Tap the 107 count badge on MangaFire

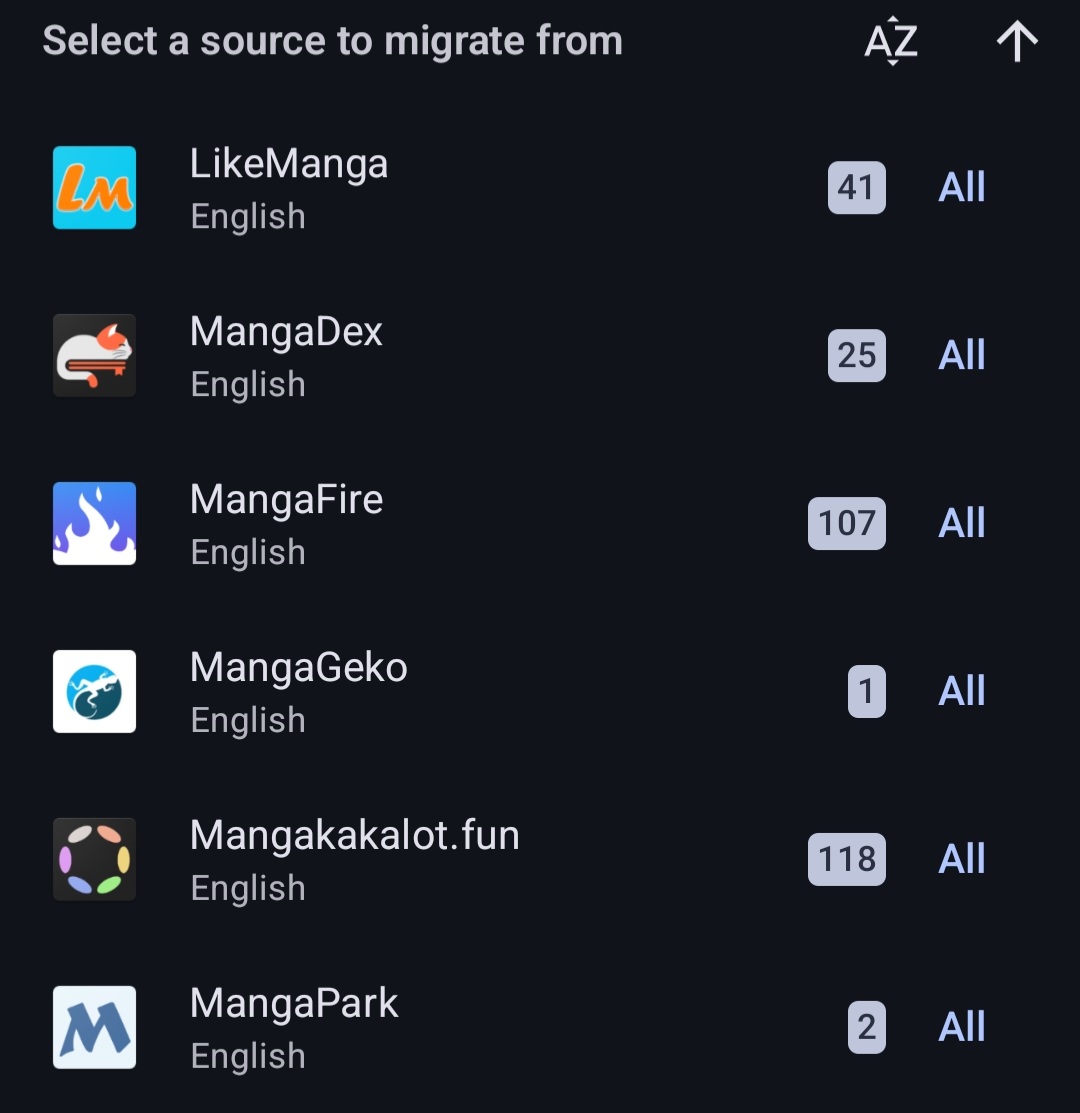pyautogui.click(x=847, y=523)
